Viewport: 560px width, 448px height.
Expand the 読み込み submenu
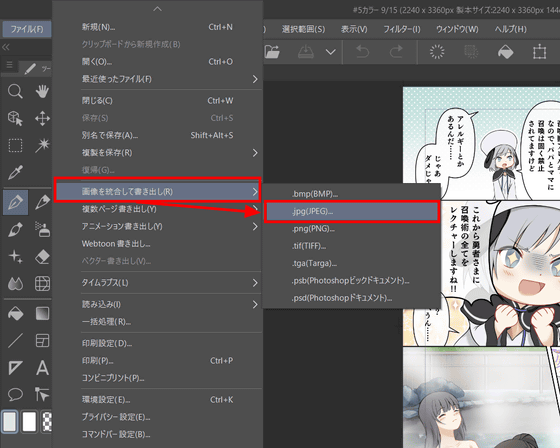click(255, 305)
